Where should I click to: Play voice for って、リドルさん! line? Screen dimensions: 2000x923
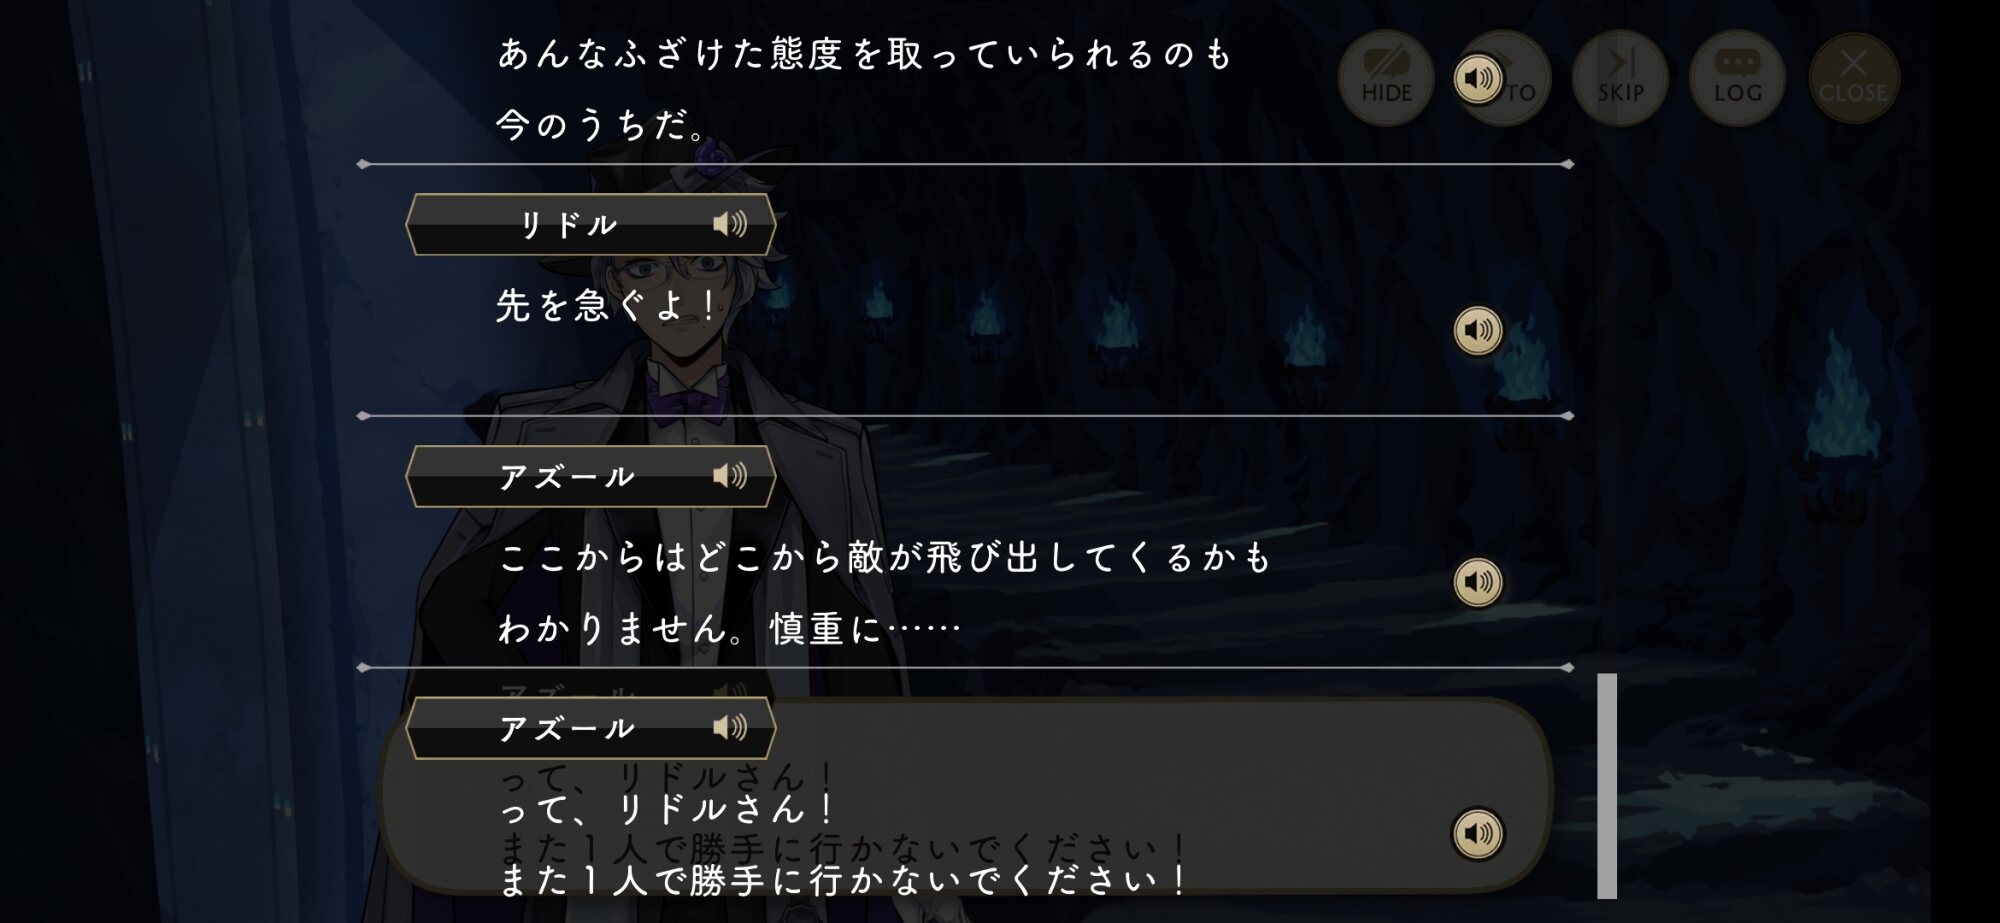(1477, 833)
